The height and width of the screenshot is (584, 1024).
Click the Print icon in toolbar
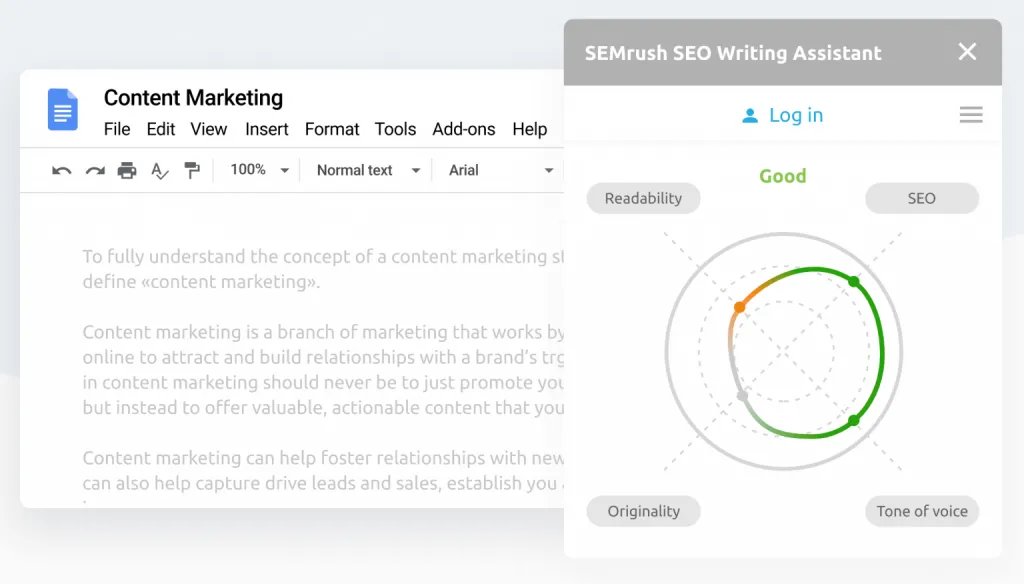[x=127, y=170]
